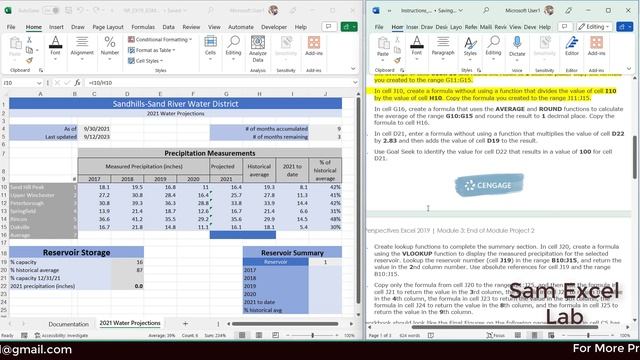Open the Editing group in Word
This screenshot has width=640, height=360.
[x=493, y=48]
